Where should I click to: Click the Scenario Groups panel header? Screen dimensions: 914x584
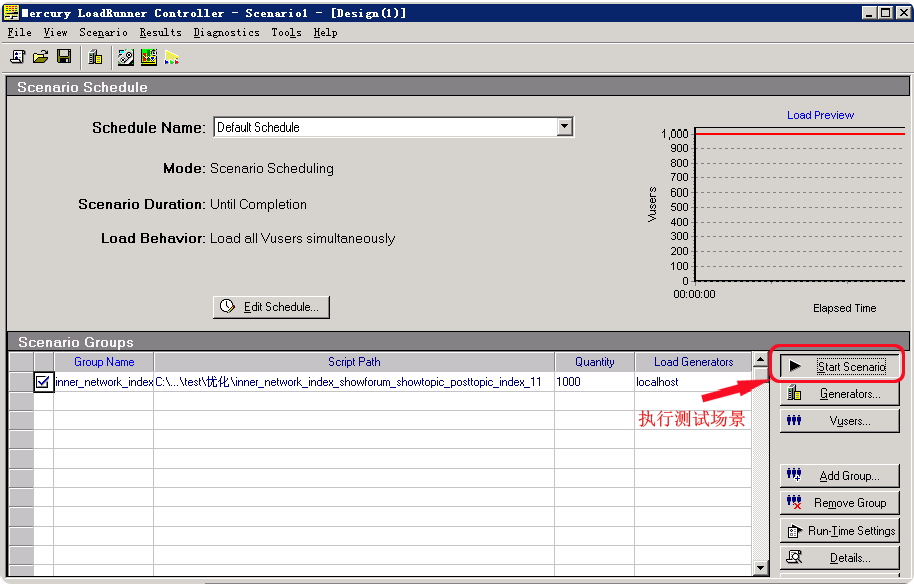(x=458, y=342)
